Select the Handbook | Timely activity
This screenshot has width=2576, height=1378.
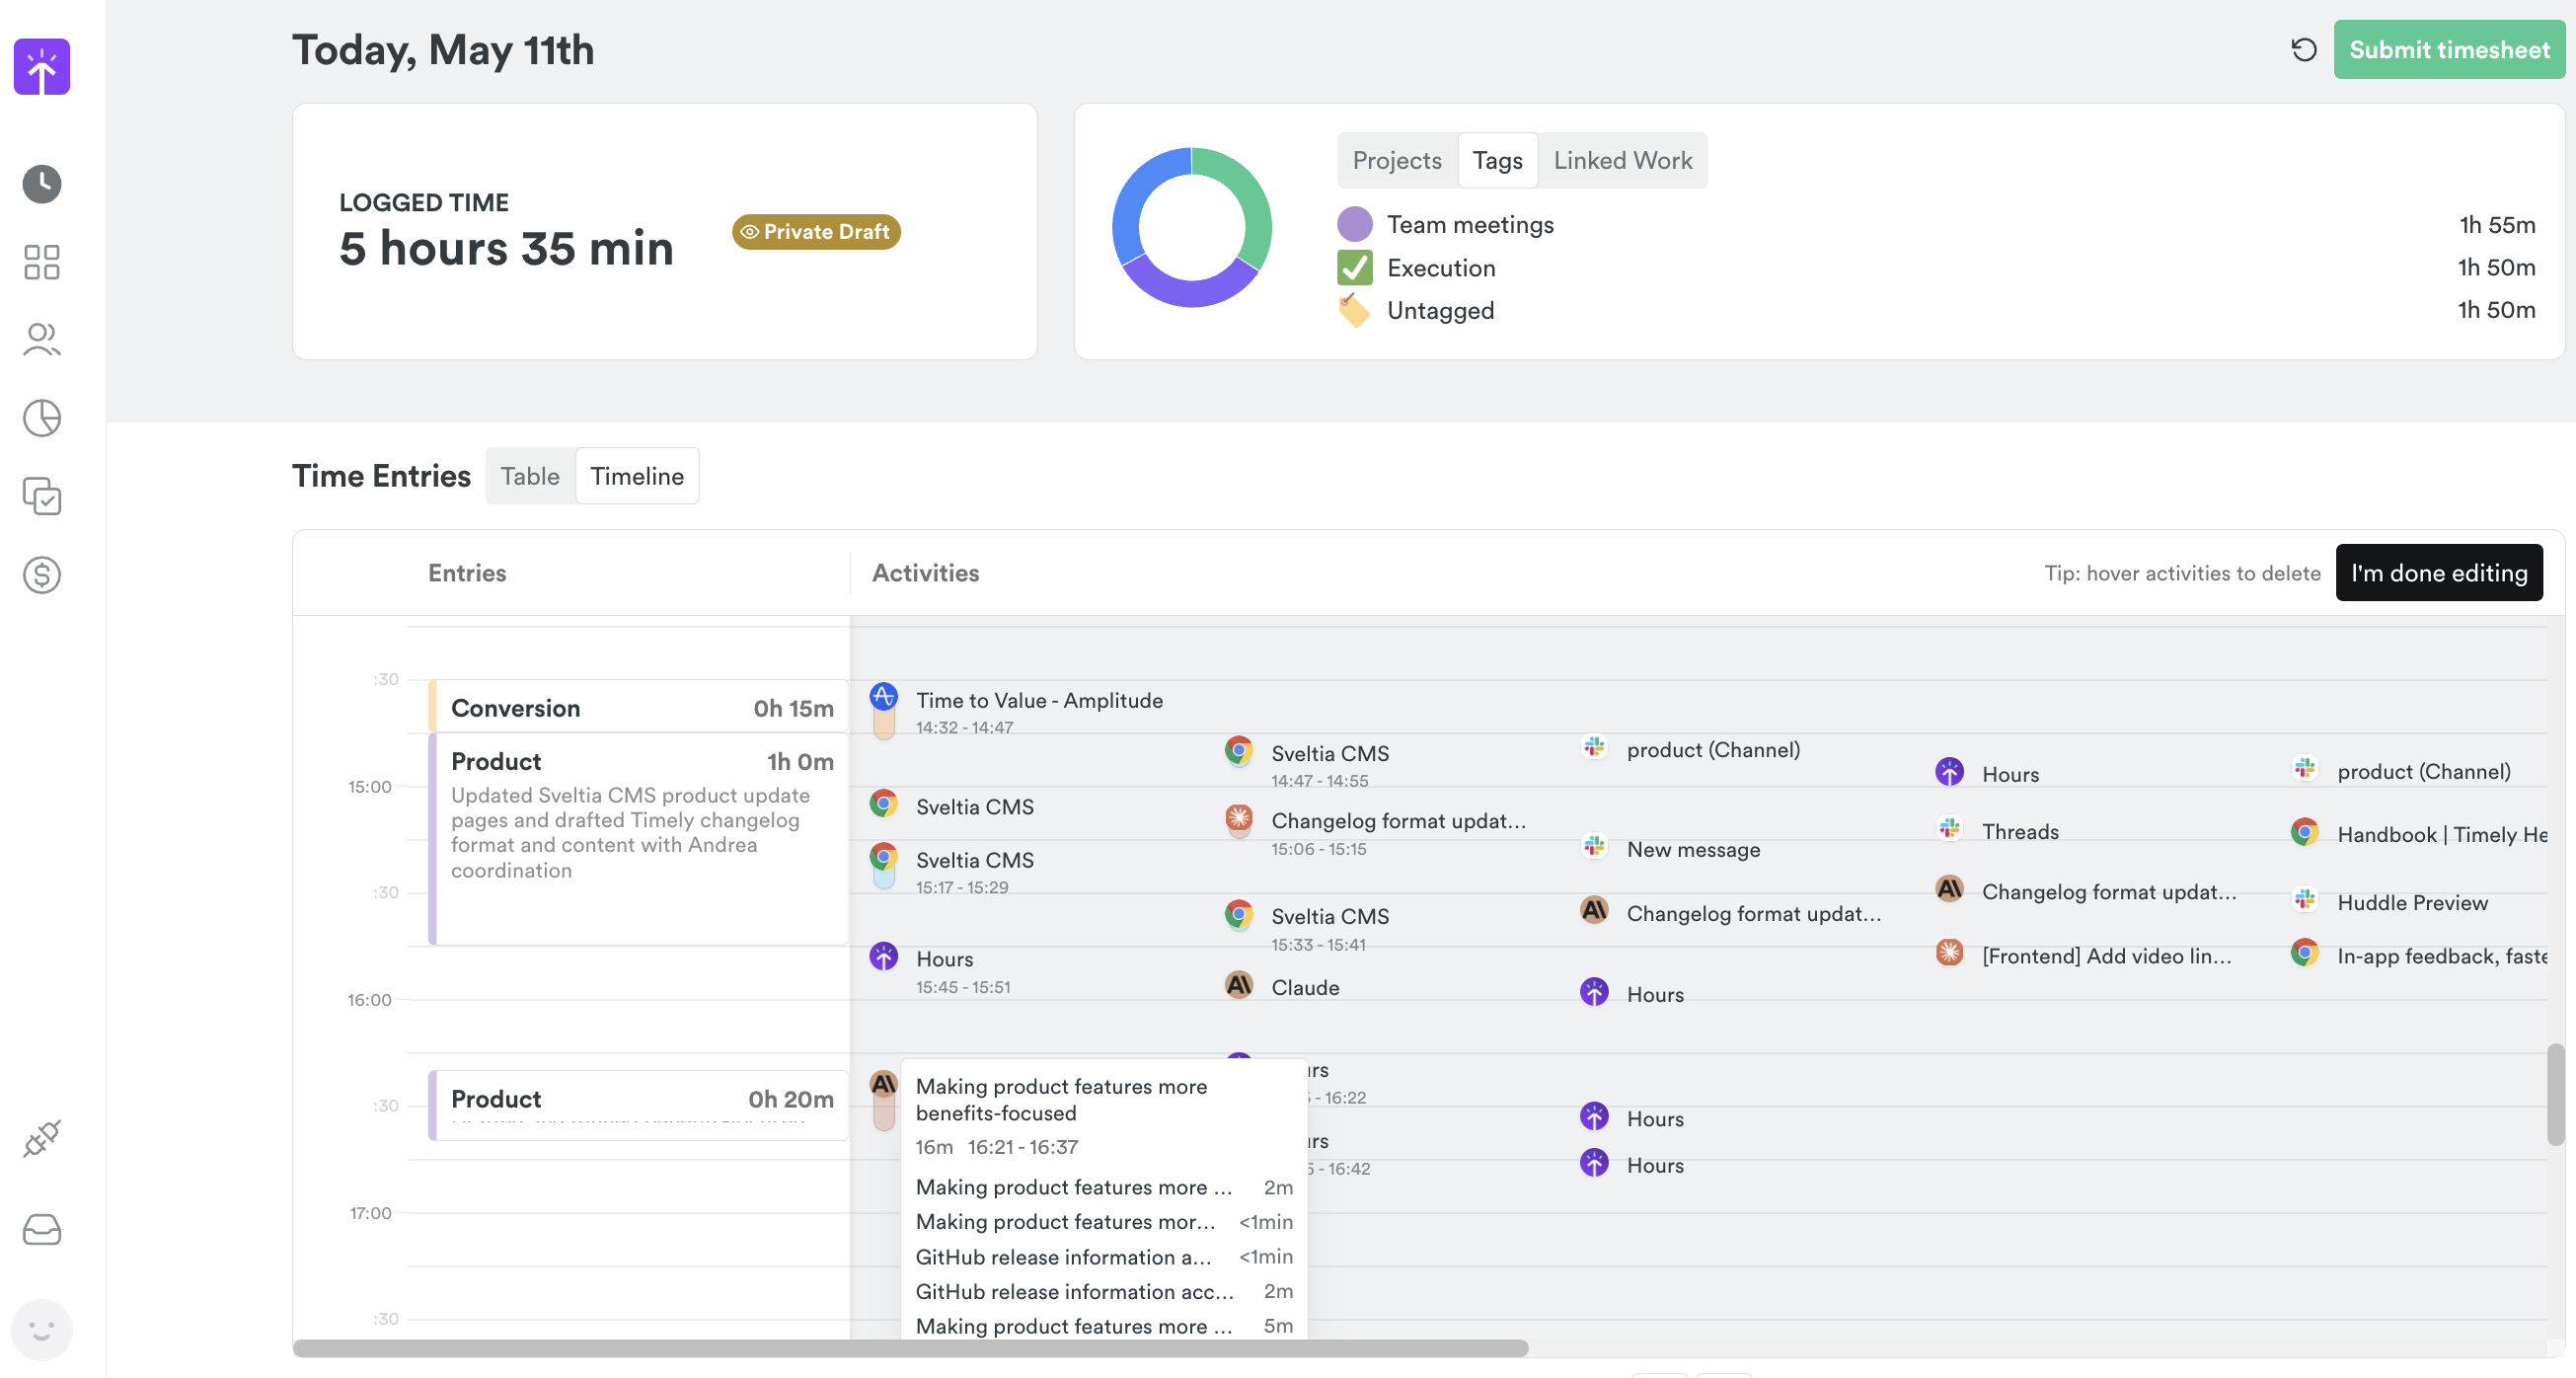[2441, 834]
